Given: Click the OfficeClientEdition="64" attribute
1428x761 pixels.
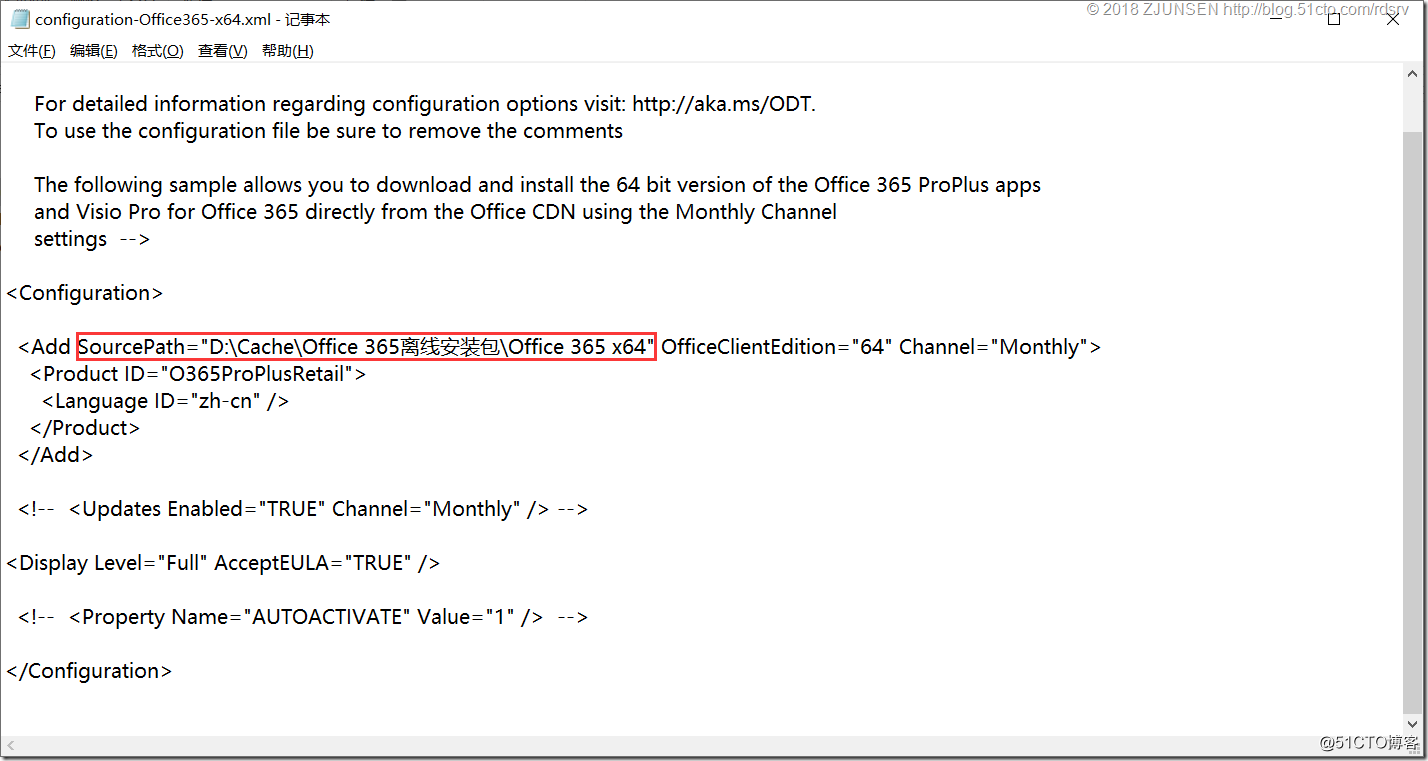Looking at the screenshot, I should point(777,347).
